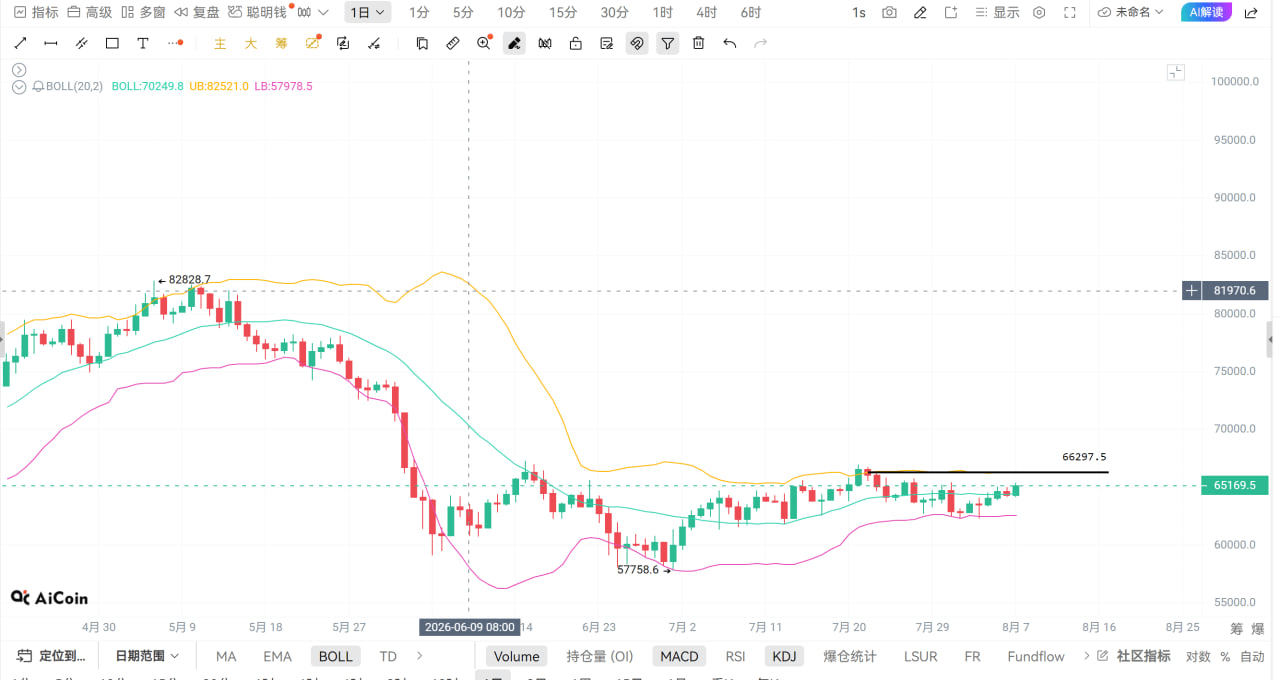
Task: Undo the last drawing action
Action: pyautogui.click(x=730, y=43)
